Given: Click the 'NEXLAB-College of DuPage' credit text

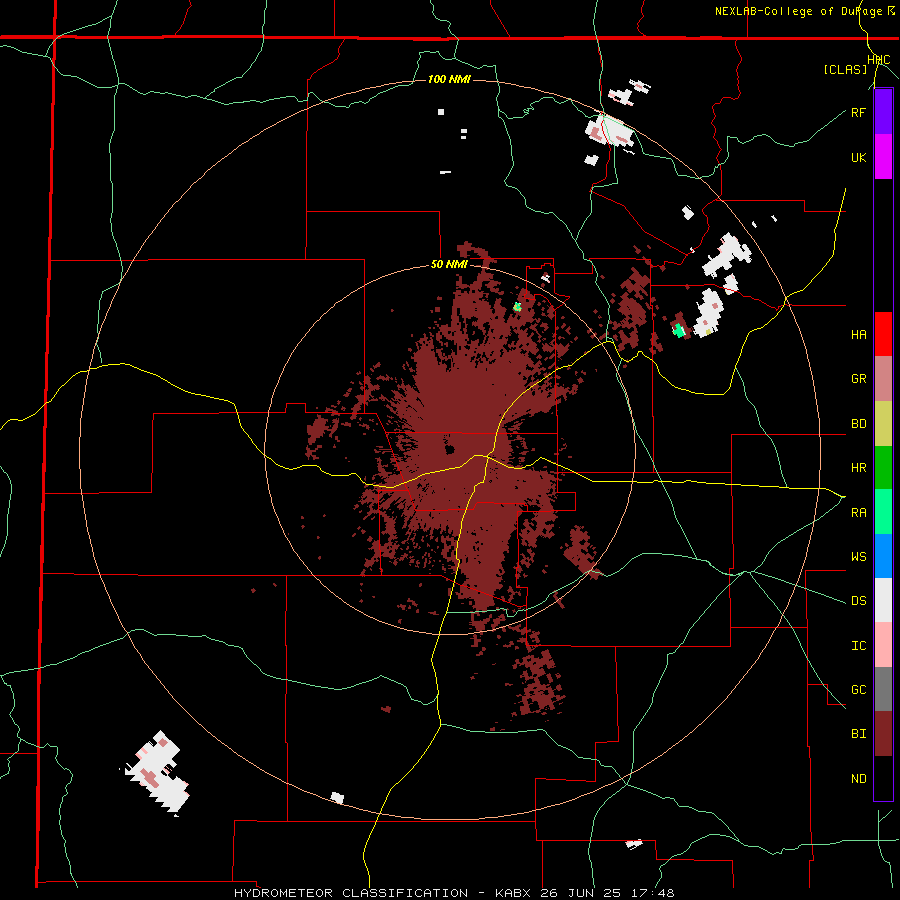Looking at the screenshot, I should (x=799, y=11).
